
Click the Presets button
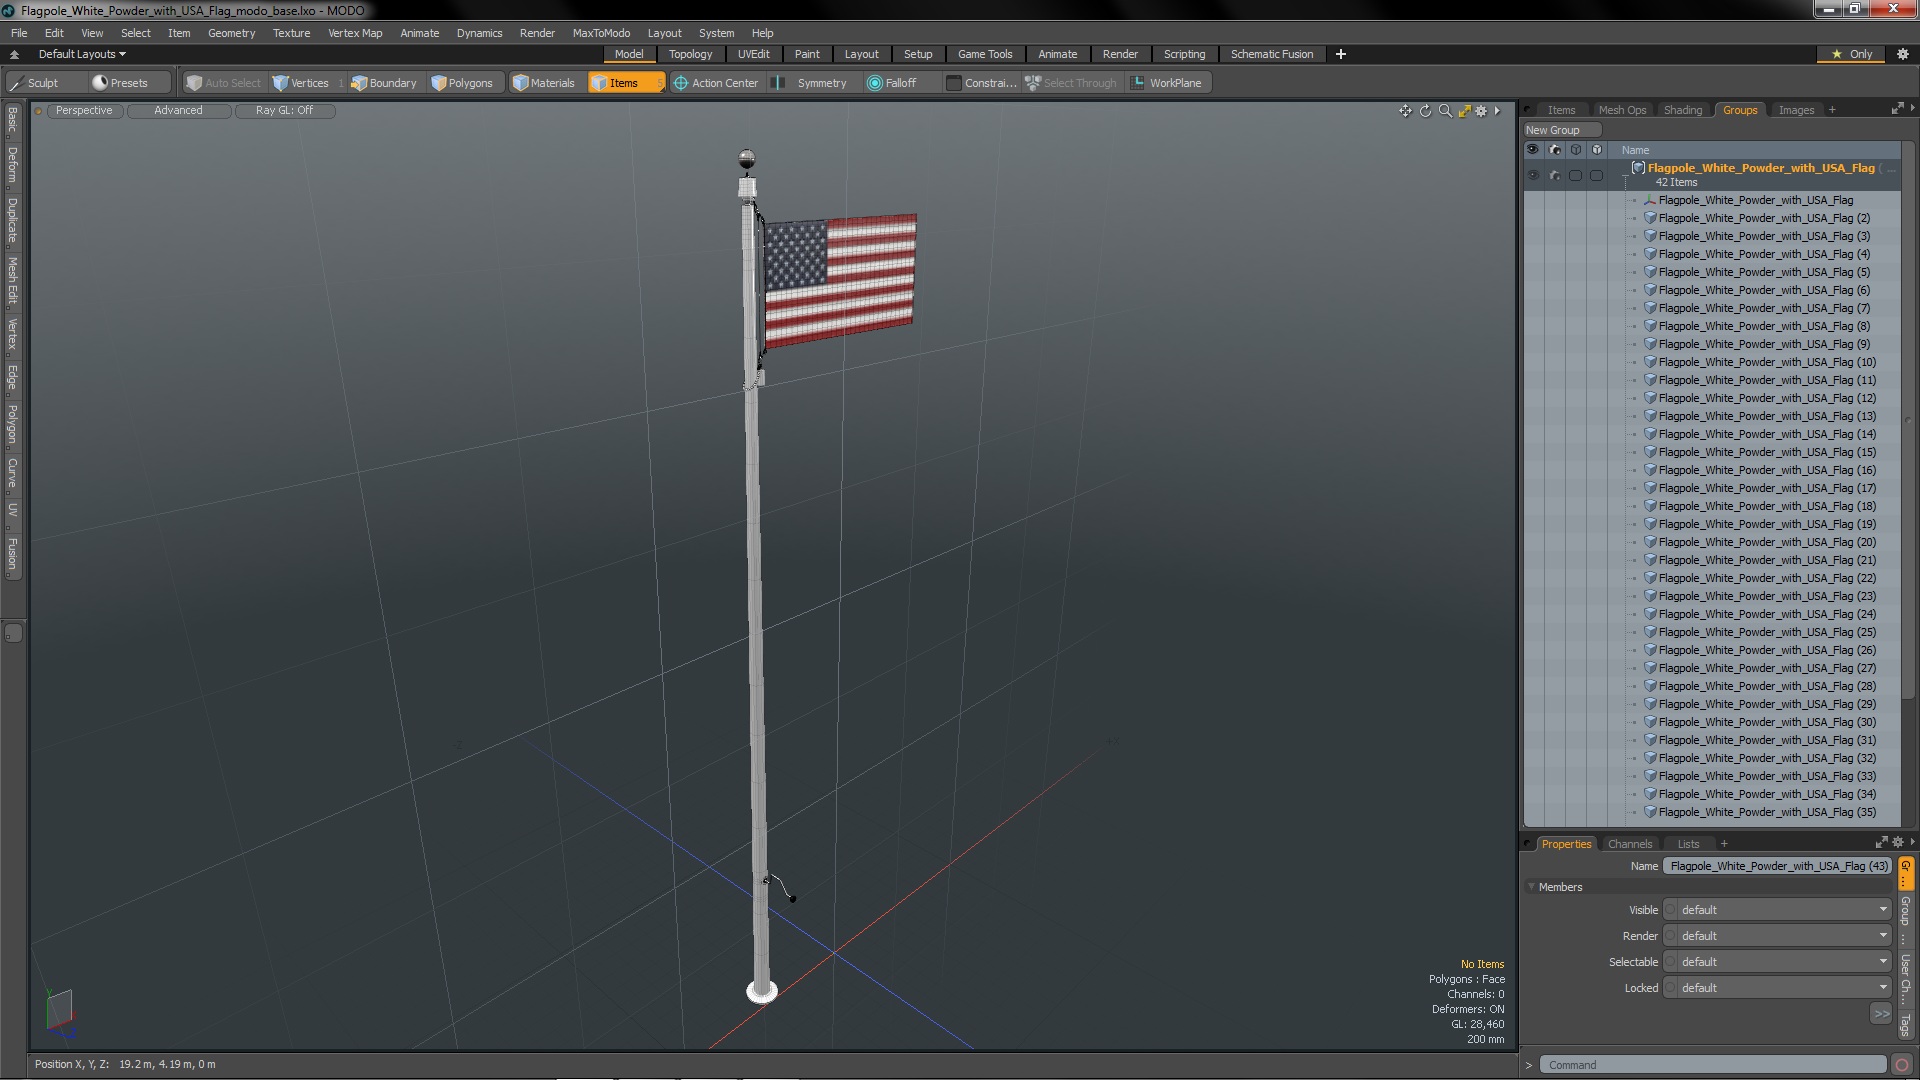(120, 83)
